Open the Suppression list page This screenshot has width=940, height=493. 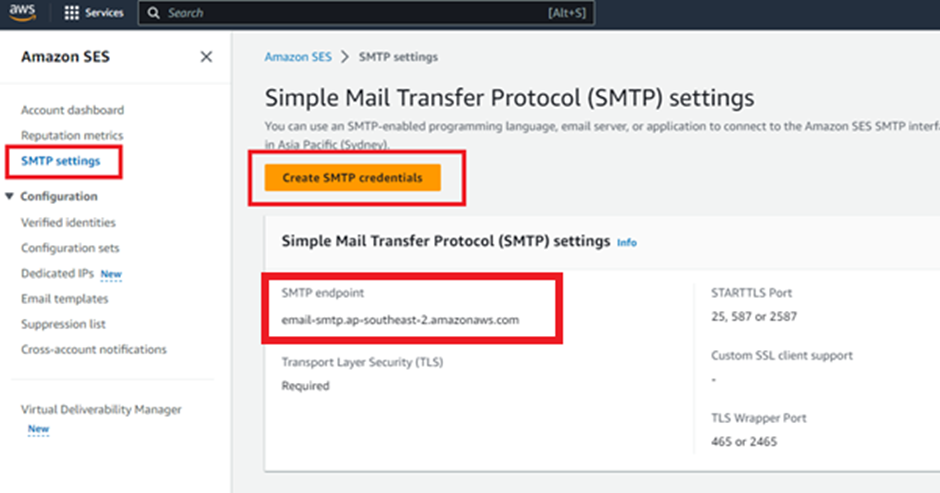(63, 324)
